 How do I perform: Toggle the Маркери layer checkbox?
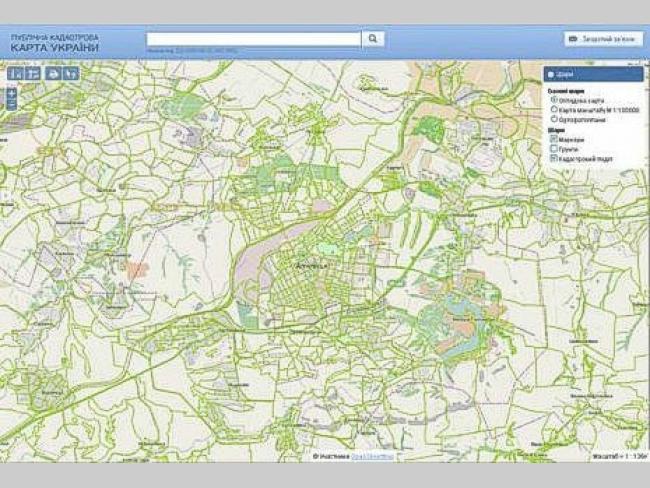[x=554, y=139]
